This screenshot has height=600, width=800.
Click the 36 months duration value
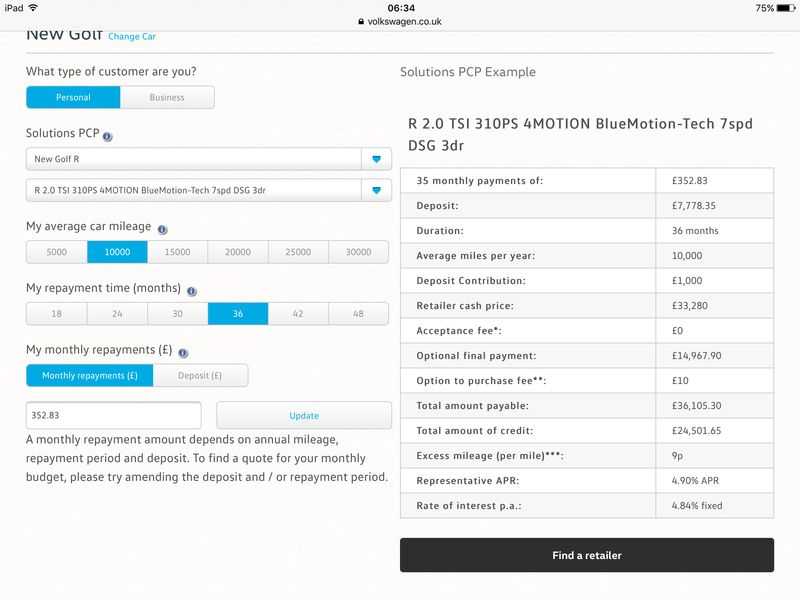(x=695, y=231)
